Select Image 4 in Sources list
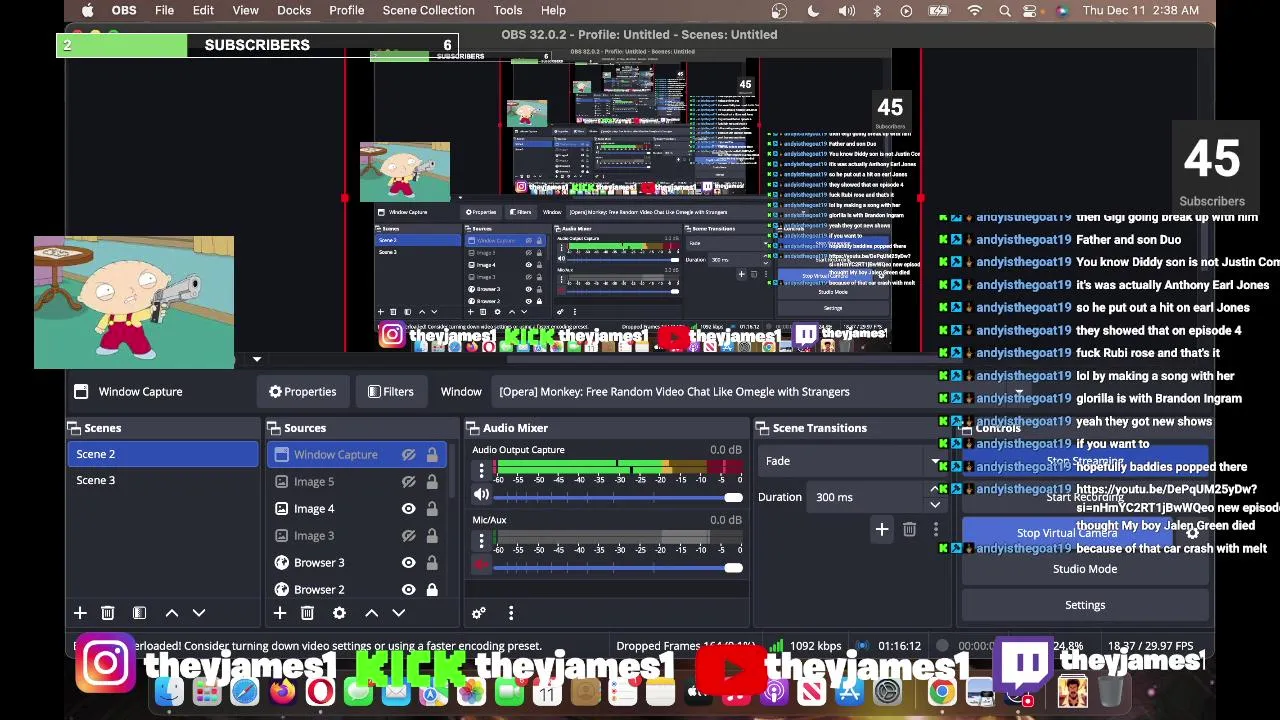Screen dimensions: 1280x720 [x=314, y=509]
